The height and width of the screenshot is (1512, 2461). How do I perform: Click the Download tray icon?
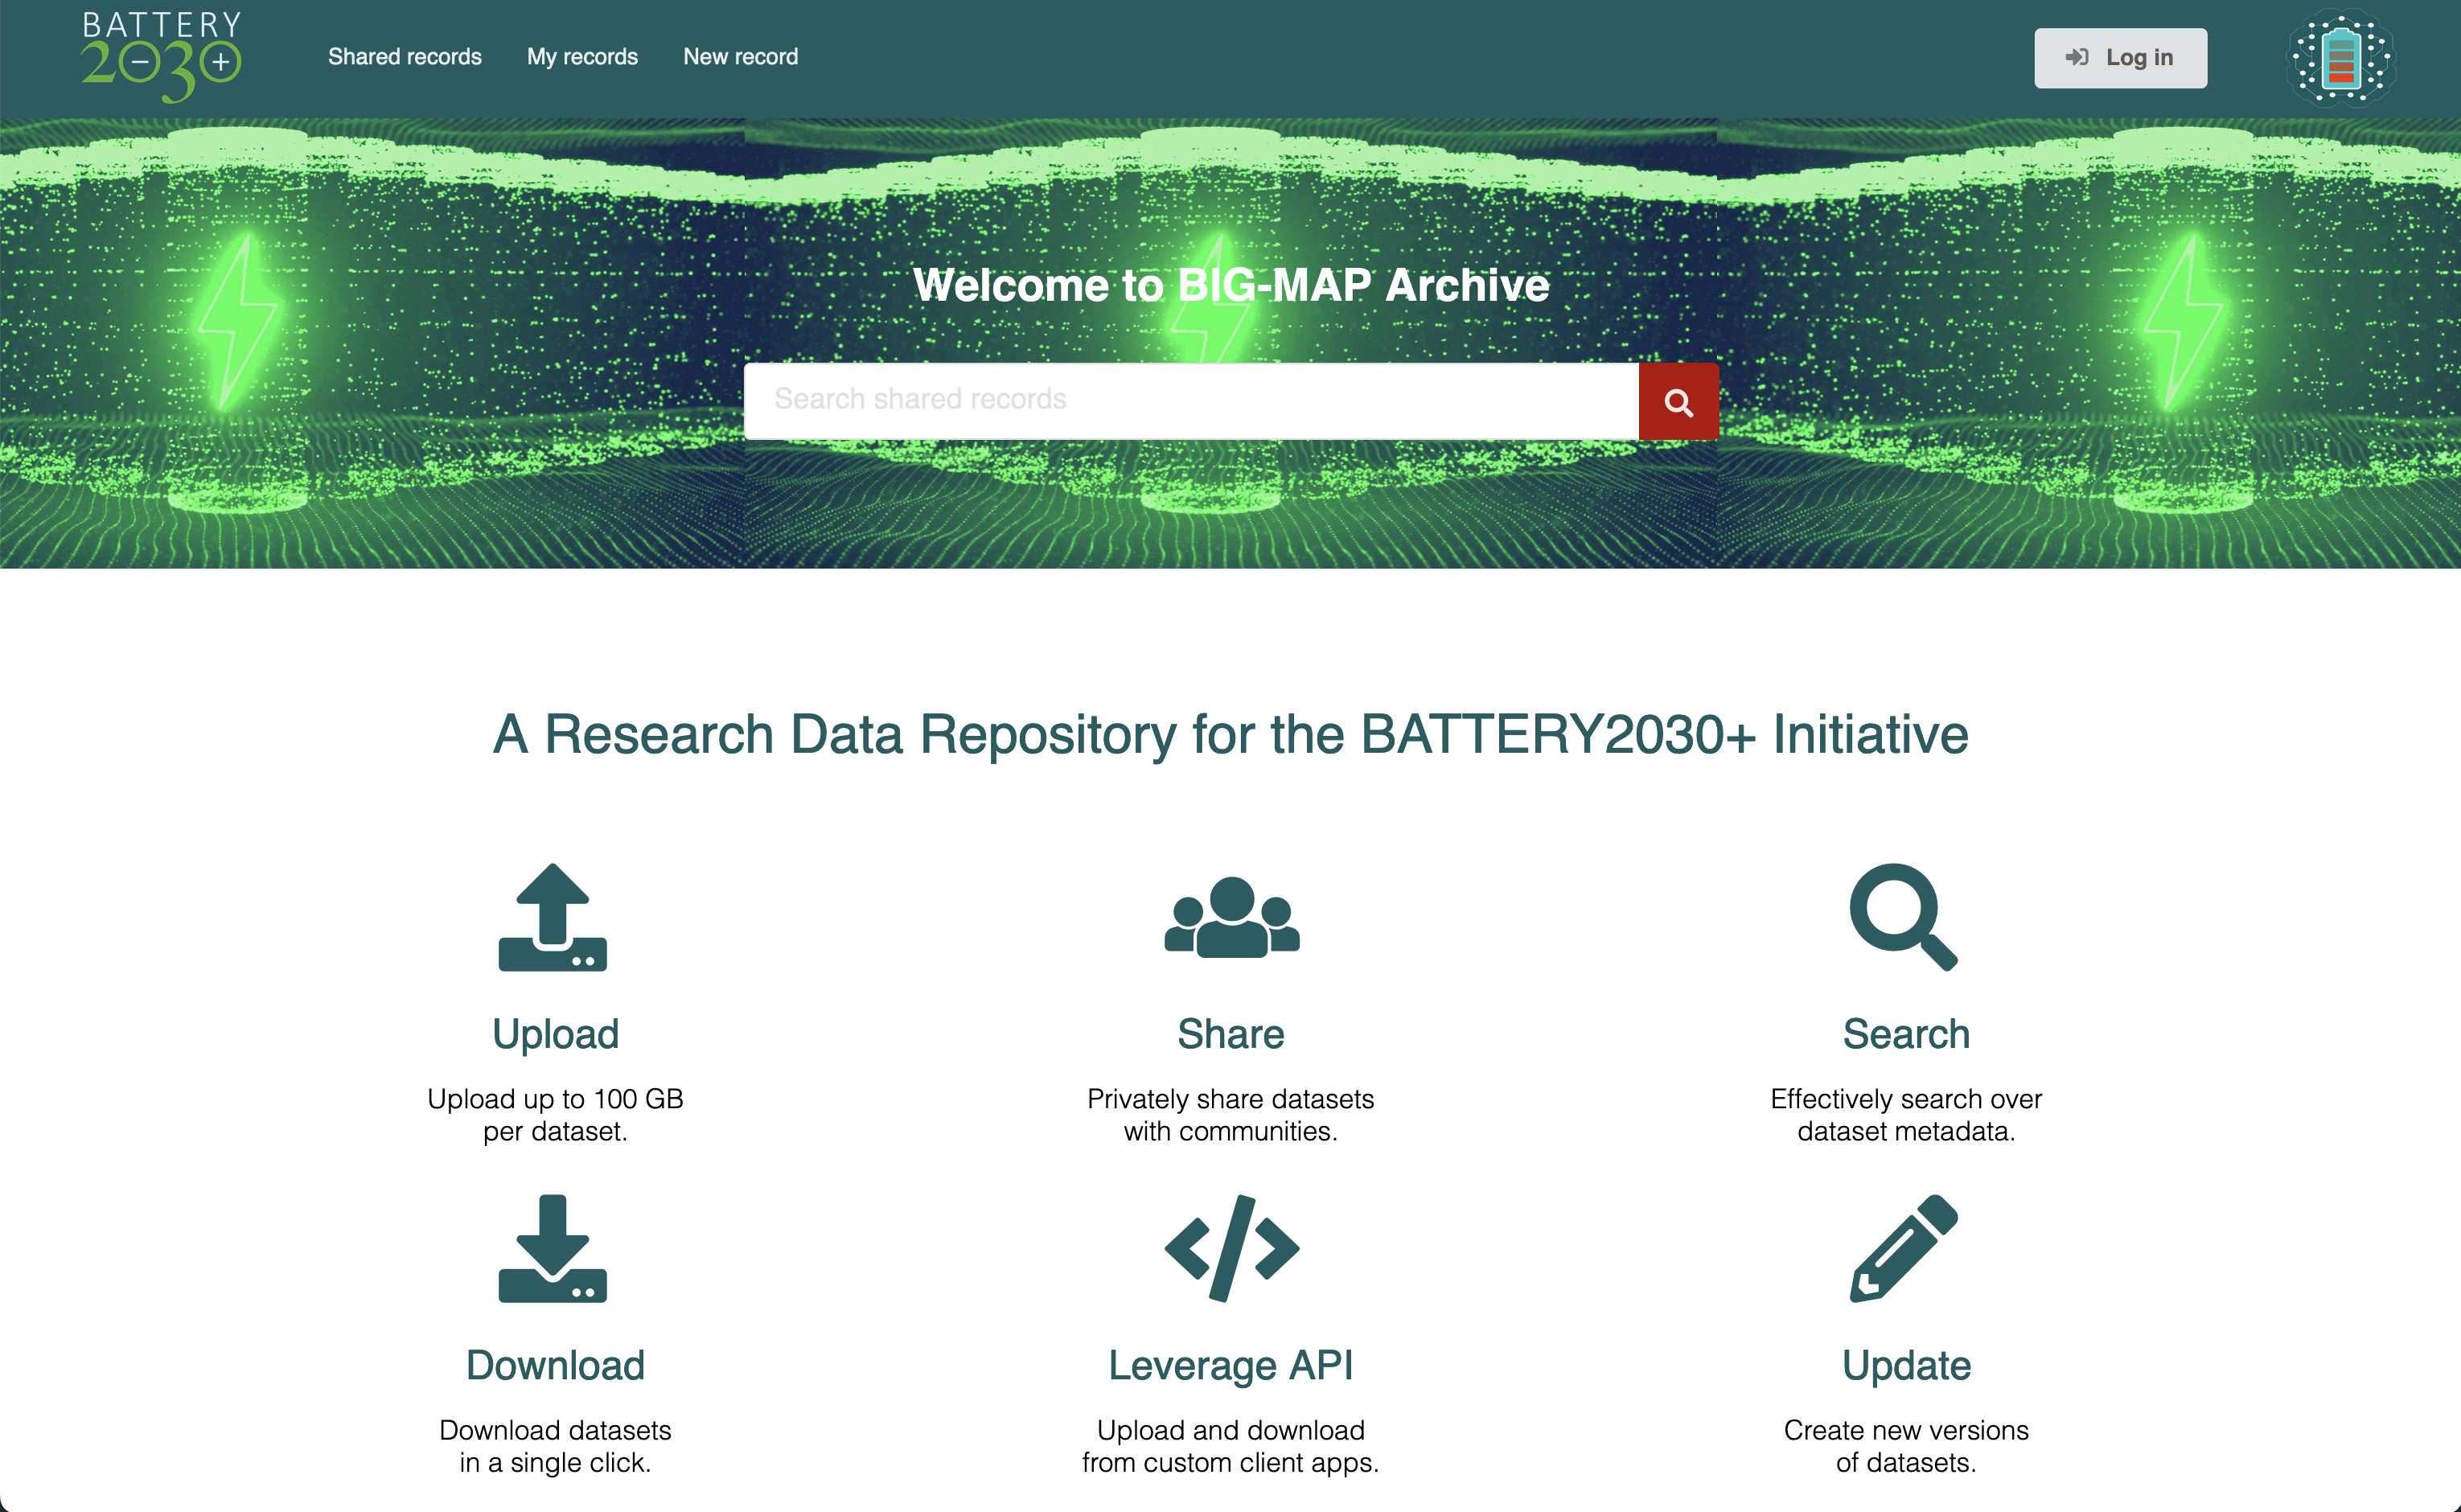[x=553, y=1248]
